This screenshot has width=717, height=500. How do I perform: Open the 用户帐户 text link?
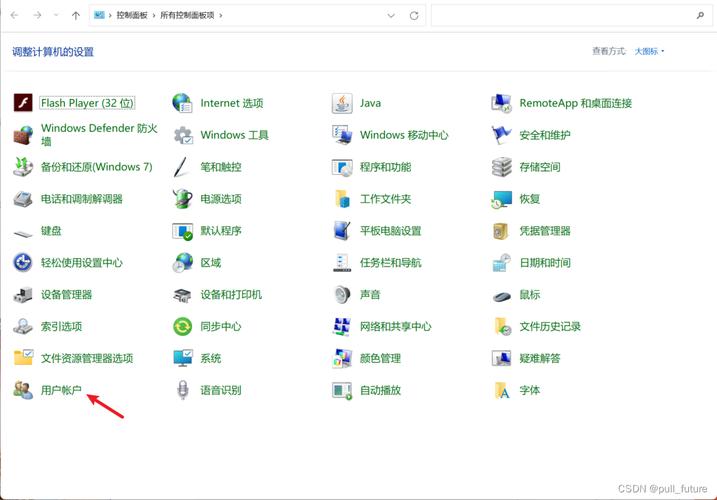61,390
